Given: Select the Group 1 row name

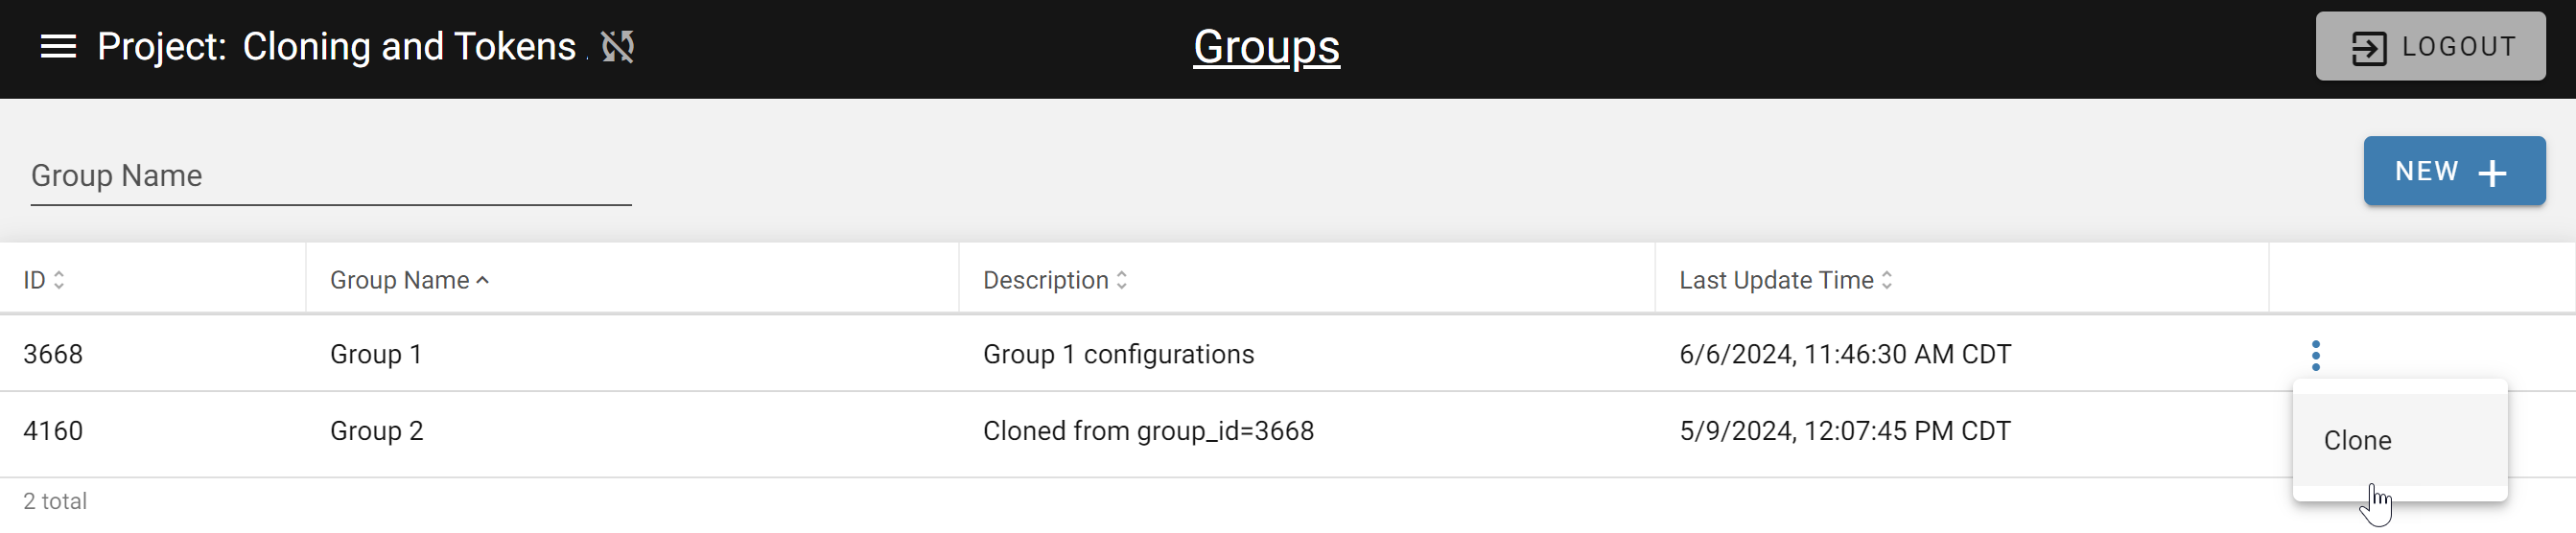Looking at the screenshot, I should pyautogui.click(x=376, y=354).
